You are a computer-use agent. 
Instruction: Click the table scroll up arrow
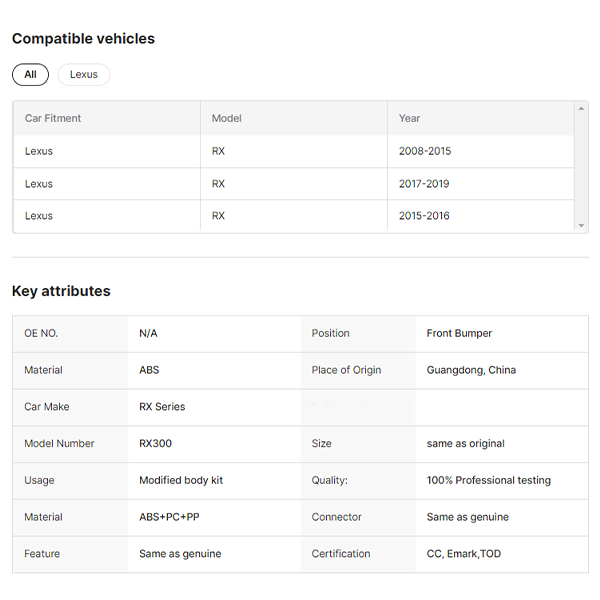(x=582, y=107)
